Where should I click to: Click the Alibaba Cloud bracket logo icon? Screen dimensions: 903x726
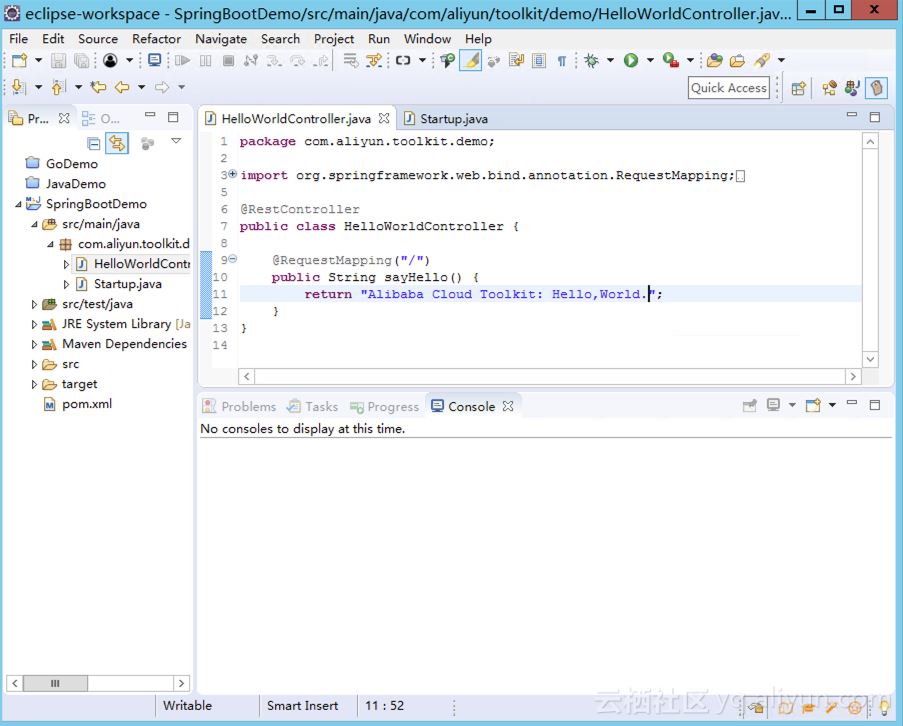(403, 60)
